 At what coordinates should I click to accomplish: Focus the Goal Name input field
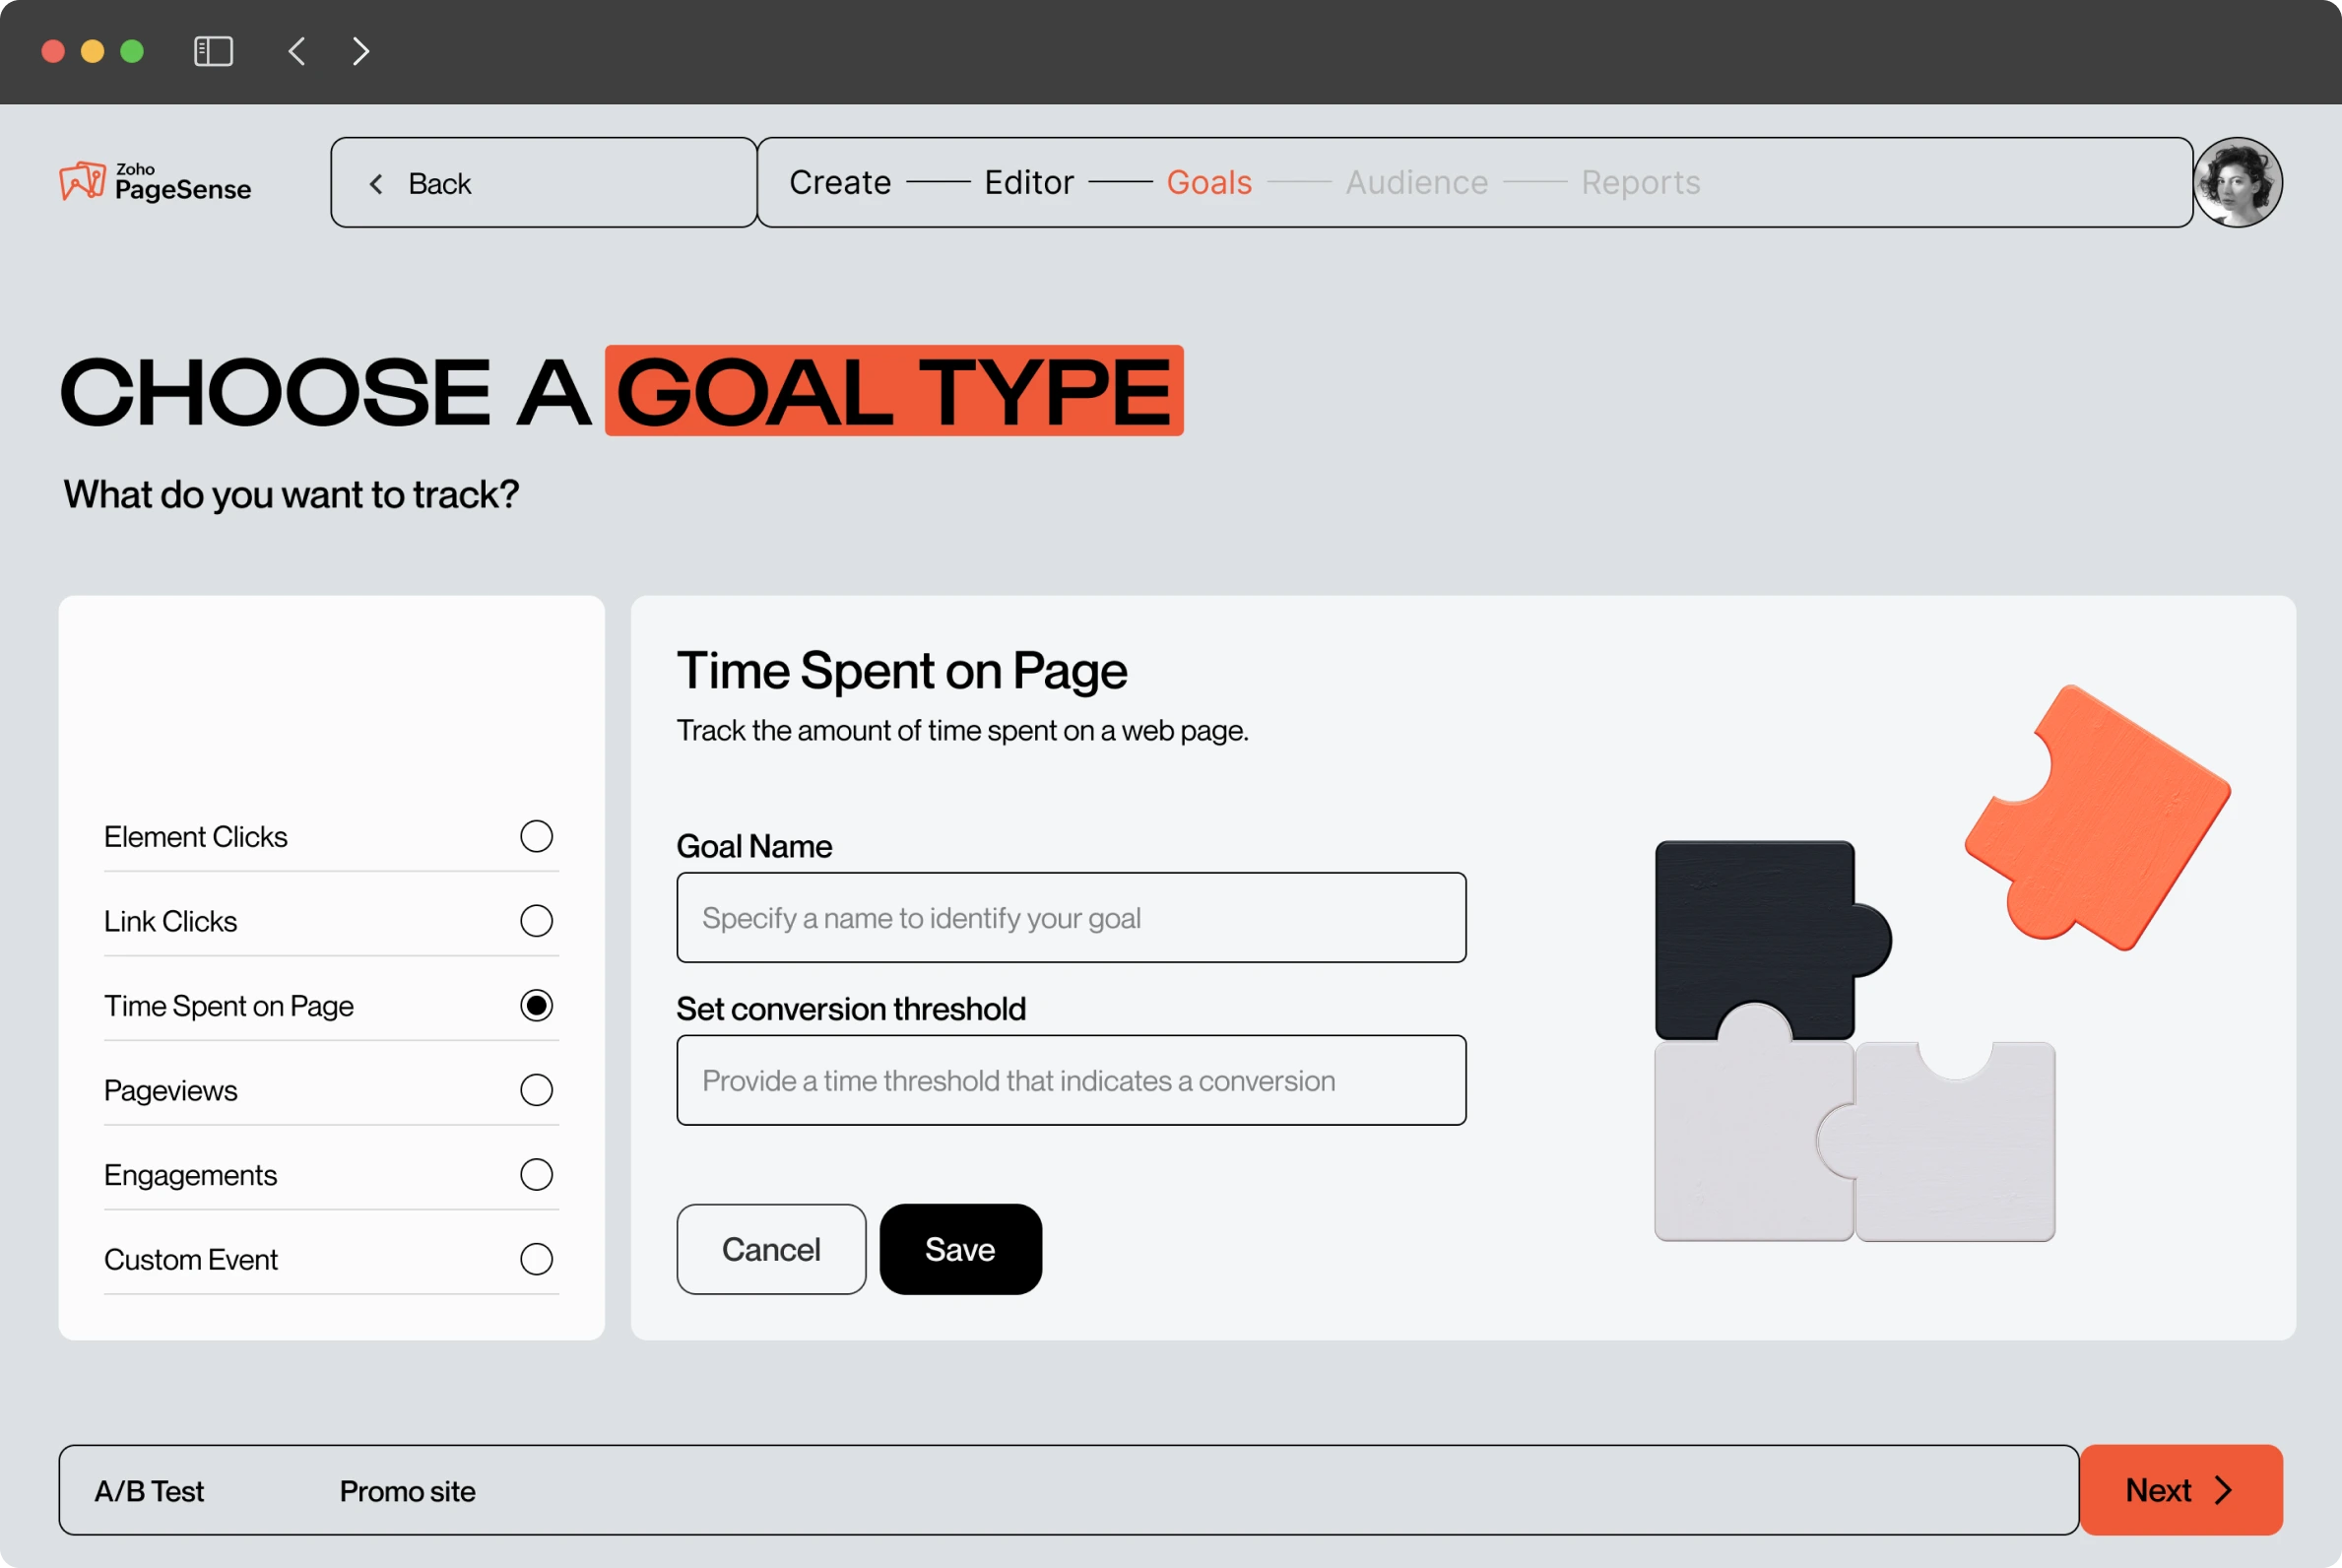(1071, 917)
